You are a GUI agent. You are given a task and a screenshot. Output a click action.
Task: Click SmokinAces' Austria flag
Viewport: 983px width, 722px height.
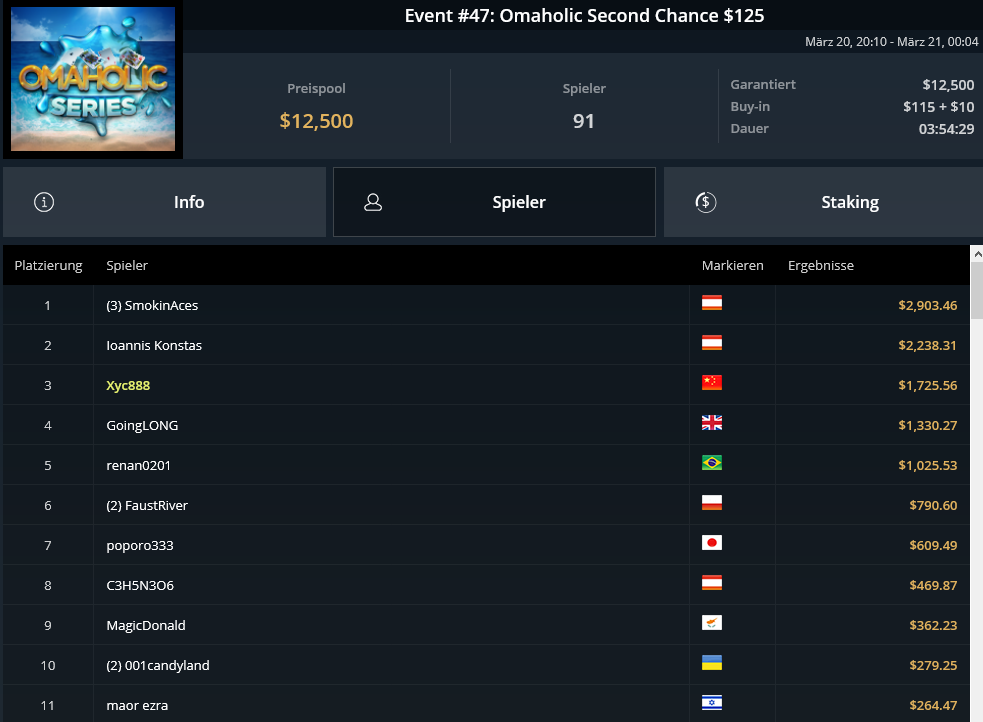pos(712,303)
